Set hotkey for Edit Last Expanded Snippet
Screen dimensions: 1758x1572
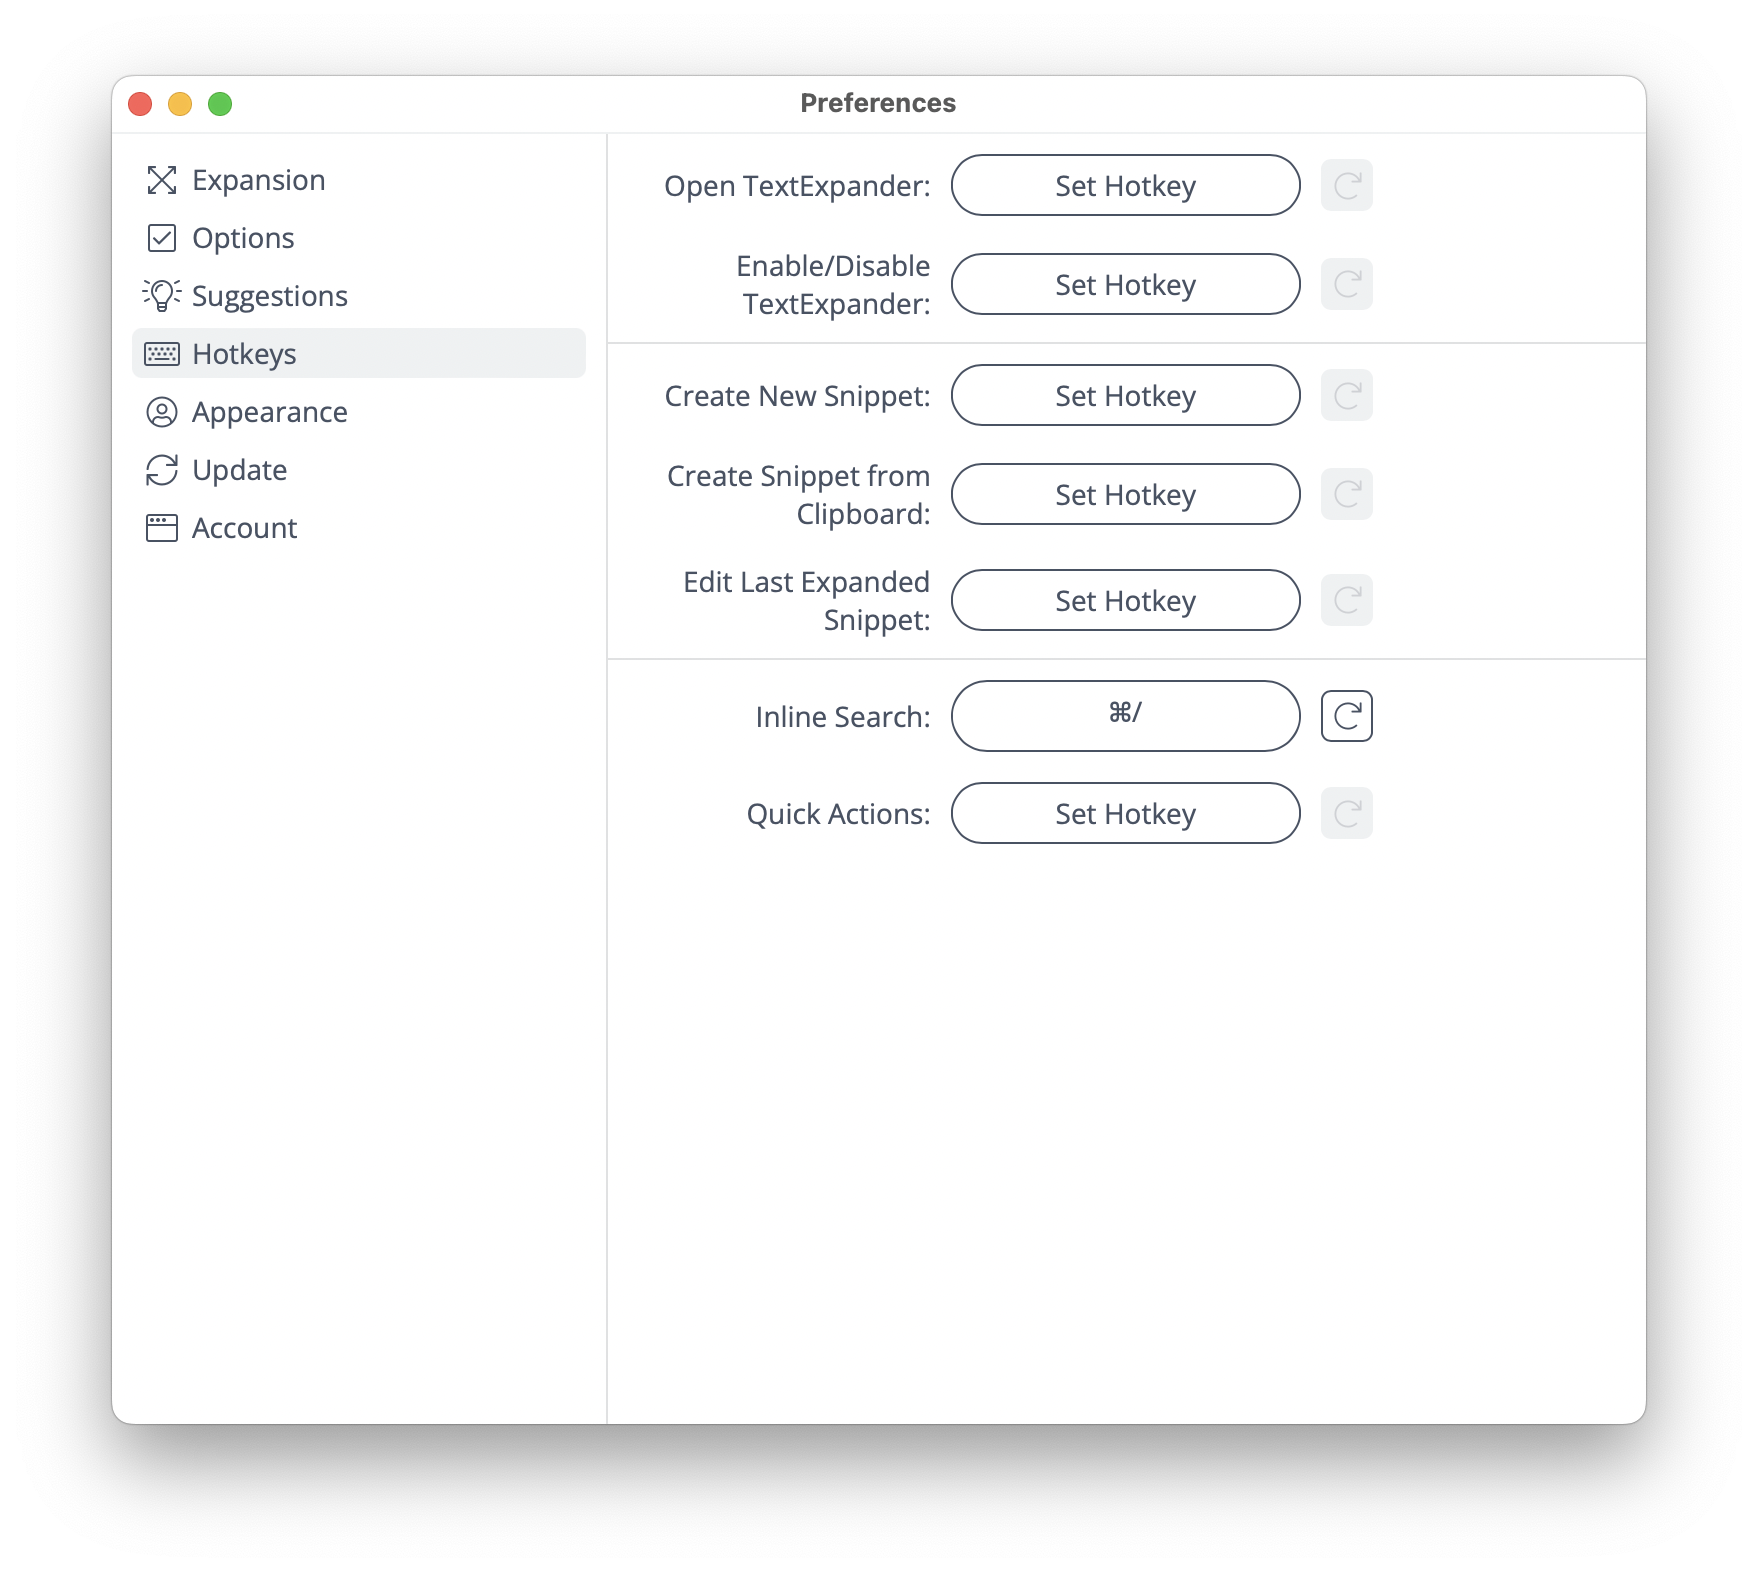[1126, 600]
